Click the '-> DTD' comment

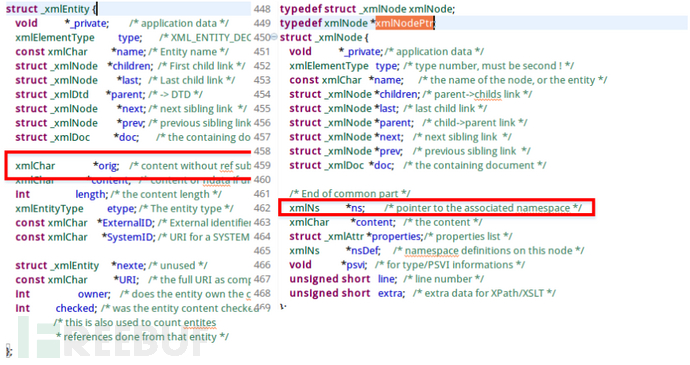click(x=176, y=95)
